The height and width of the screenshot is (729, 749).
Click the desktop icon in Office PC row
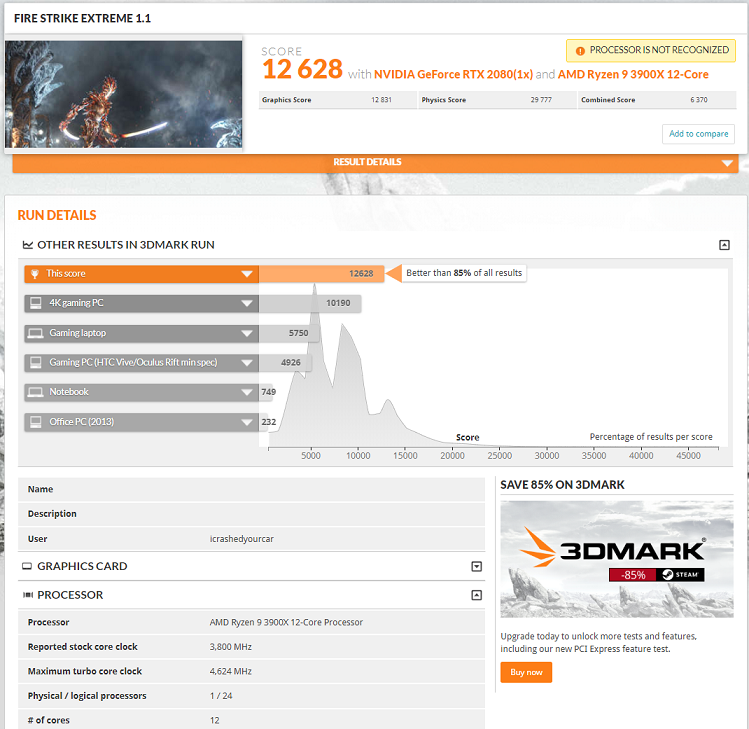(x=36, y=422)
